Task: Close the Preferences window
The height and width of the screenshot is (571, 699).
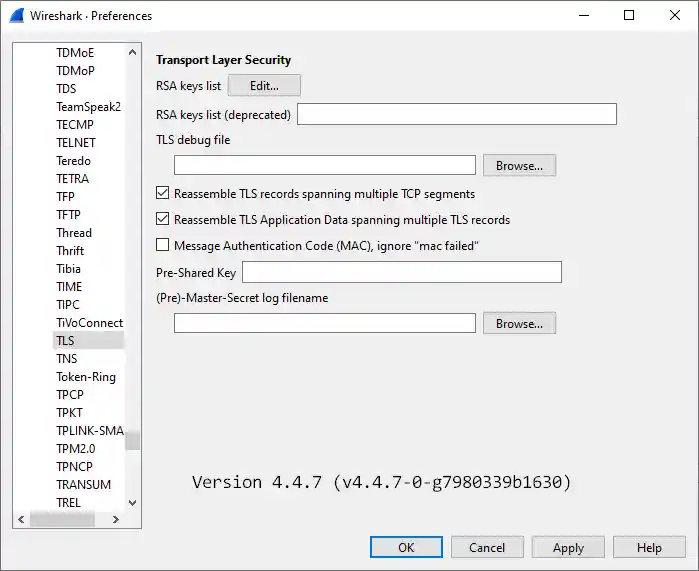Action: click(674, 15)
